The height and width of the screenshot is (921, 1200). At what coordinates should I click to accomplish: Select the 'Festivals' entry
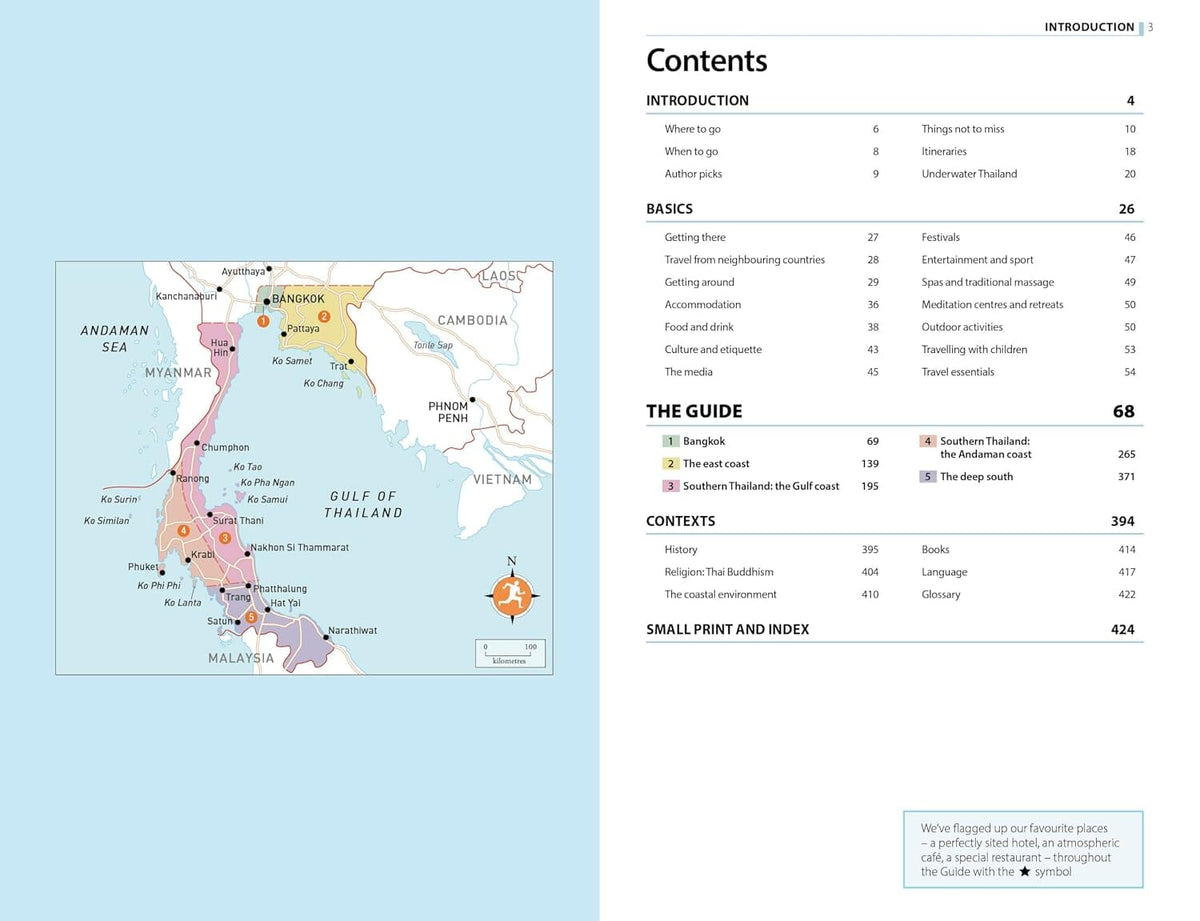click(x=941, y=238)
